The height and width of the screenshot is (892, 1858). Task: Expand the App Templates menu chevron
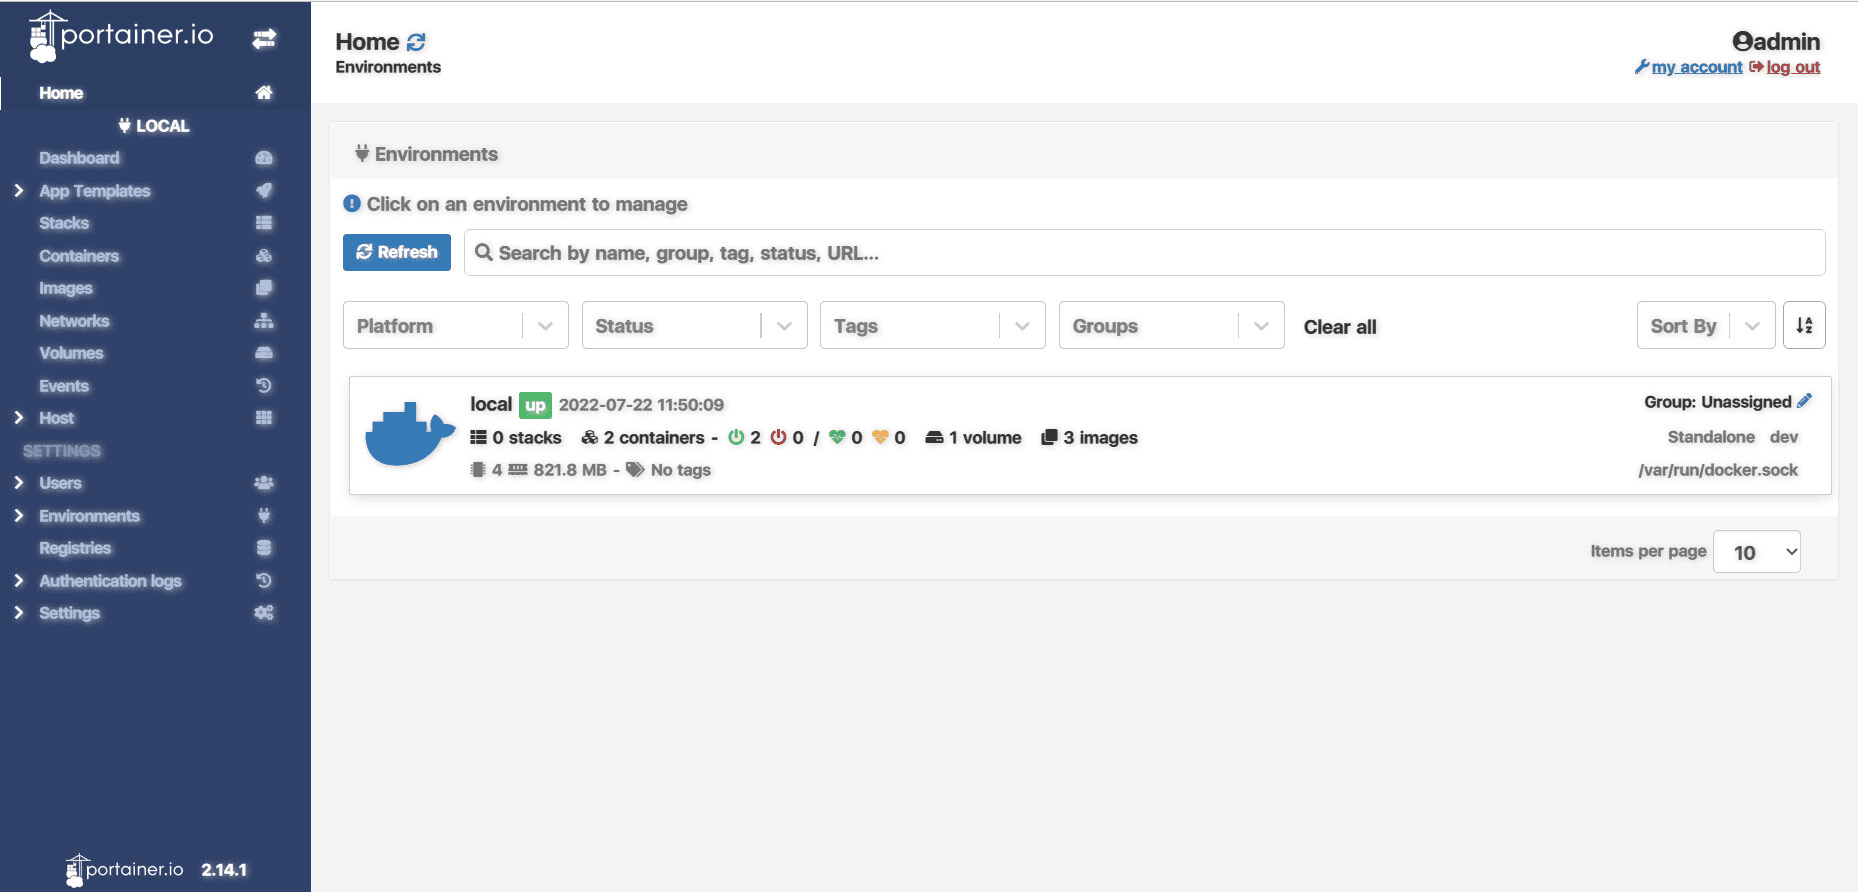(x=19, y=191)
